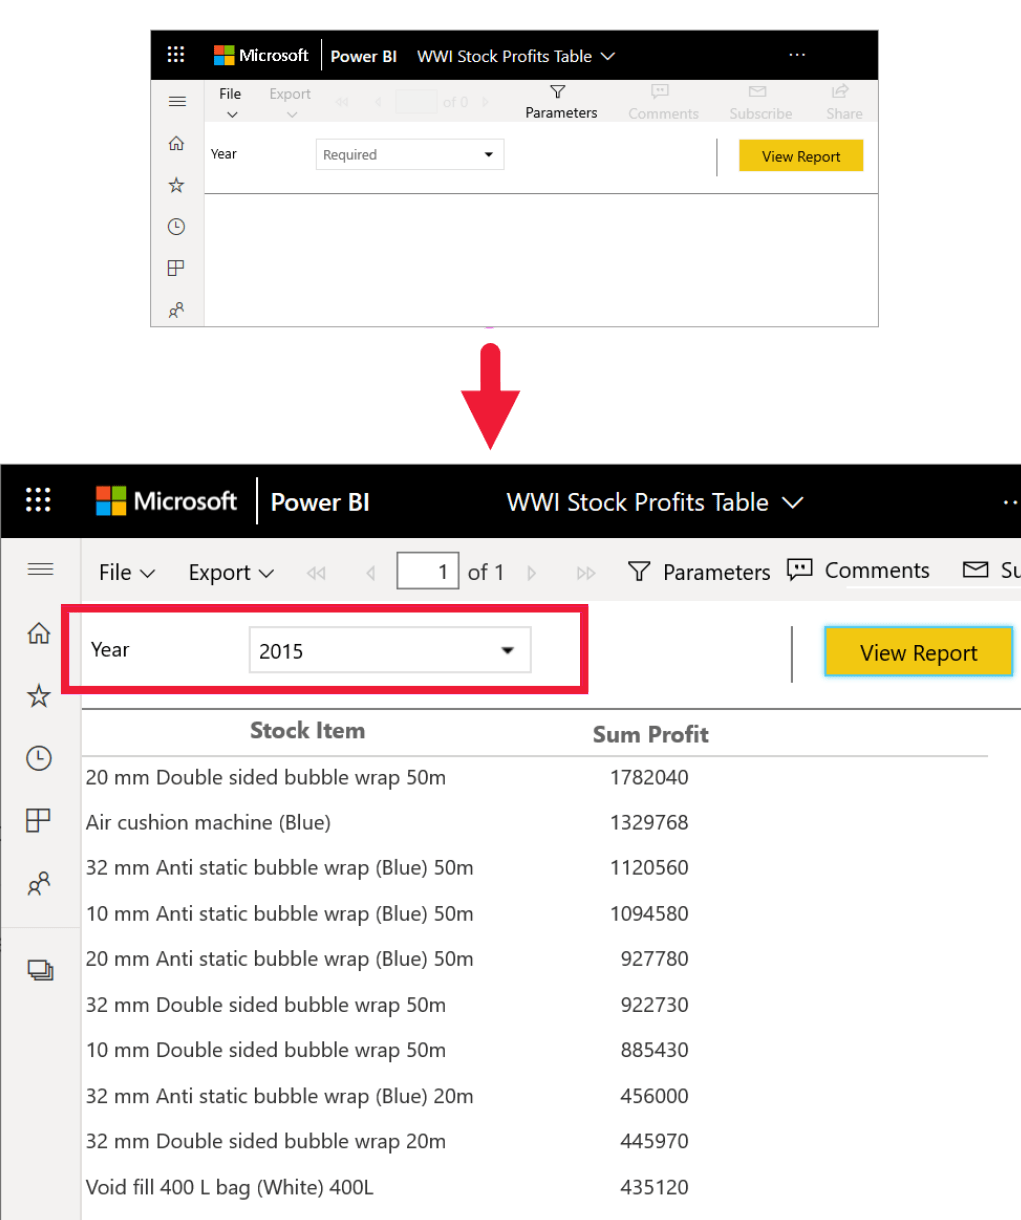Open the File menu in the empty-report toolbar
Screen dimensions: 1021x1220
click(231, 103)
